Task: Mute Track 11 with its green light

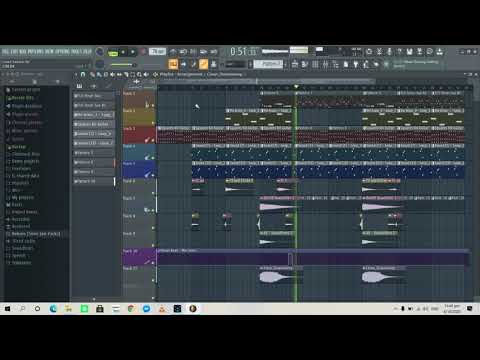Action: click(x=153, y=280)
